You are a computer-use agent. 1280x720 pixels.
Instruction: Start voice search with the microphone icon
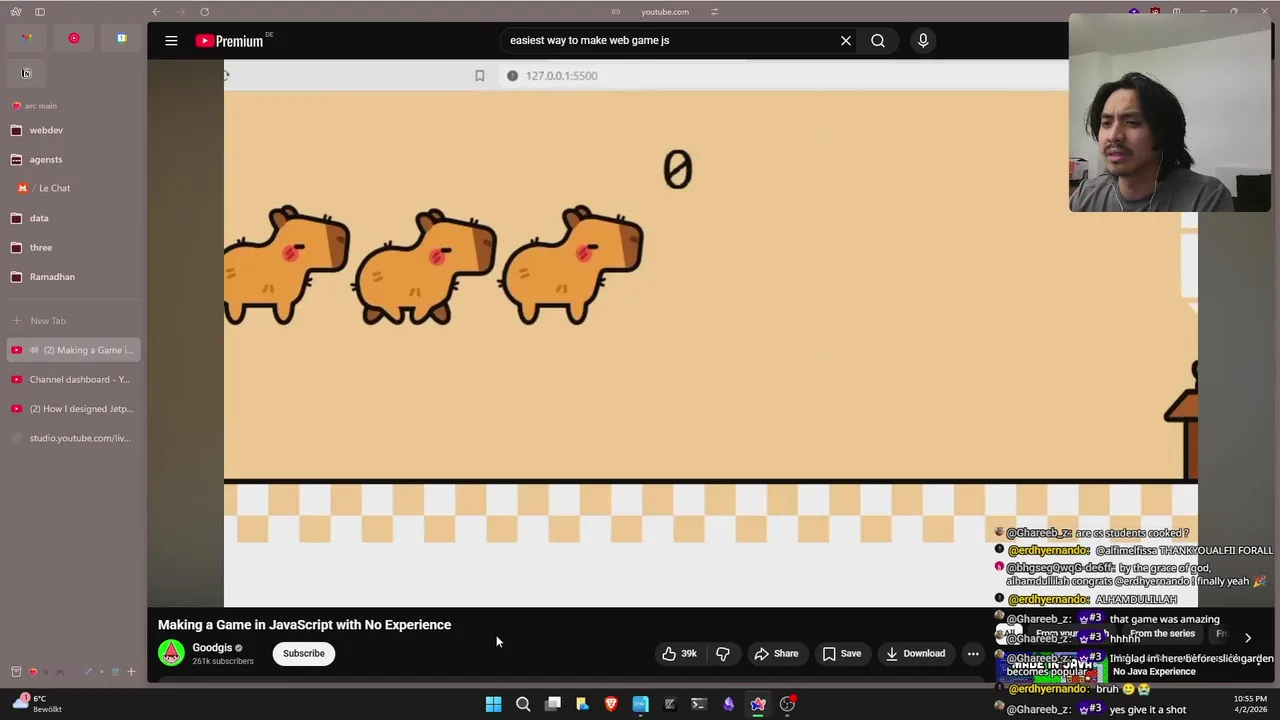pyautogui.click(x=923, y=41)
